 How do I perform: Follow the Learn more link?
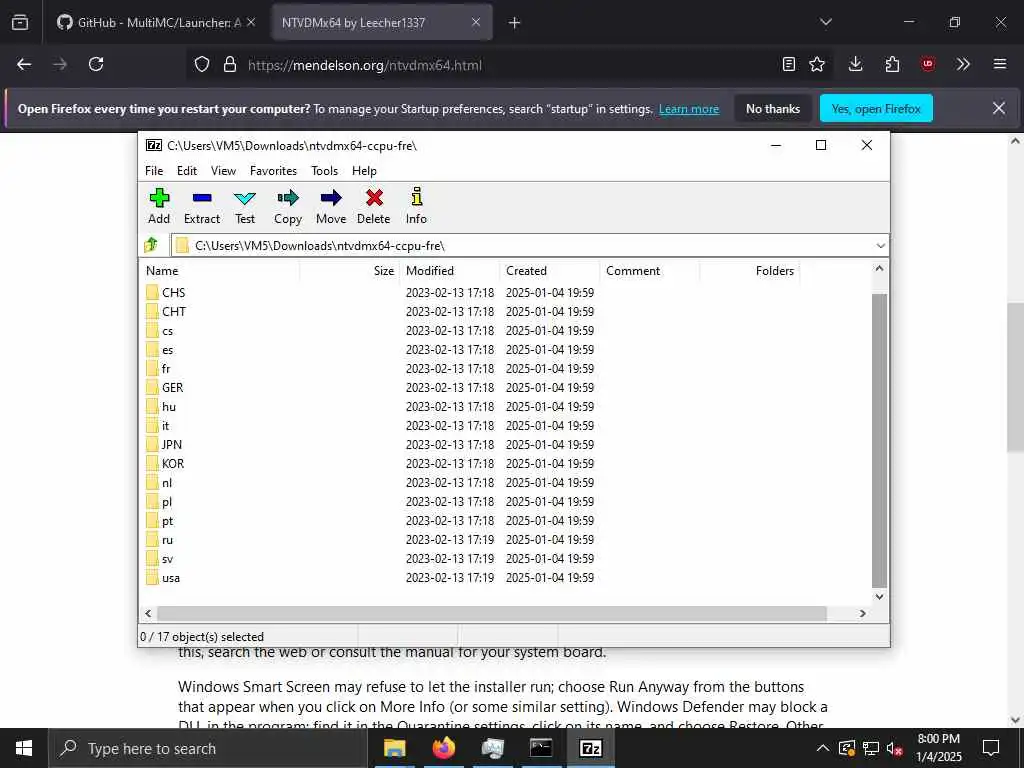(x=689, y=109)
